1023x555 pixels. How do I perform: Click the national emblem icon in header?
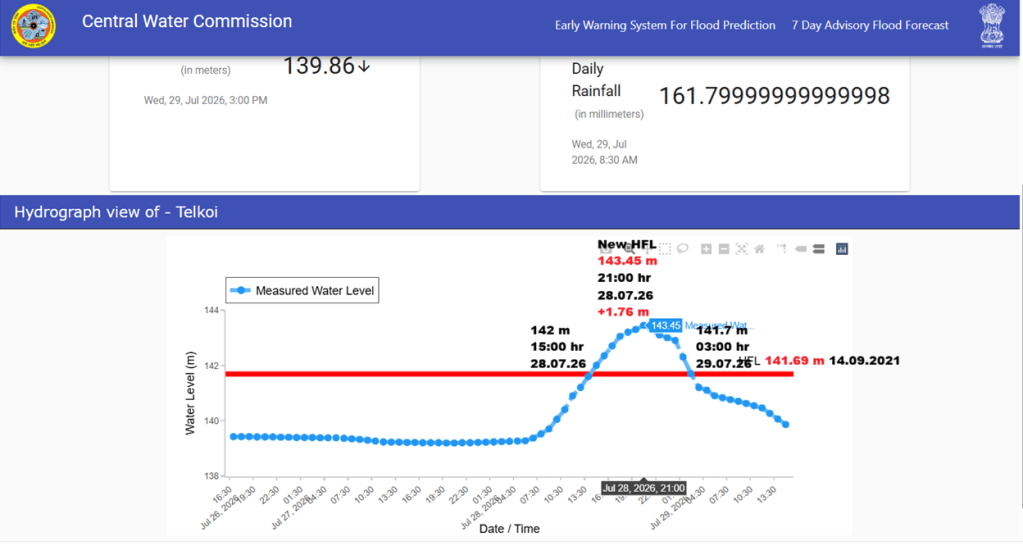pos(992,25)
